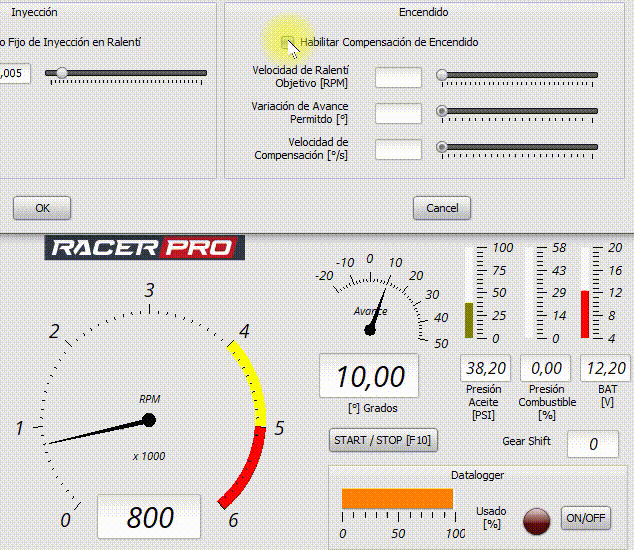This screenshot has width=634, height=550.
Task: Click the Gear Shift value box
Action: tap(593, 444)
